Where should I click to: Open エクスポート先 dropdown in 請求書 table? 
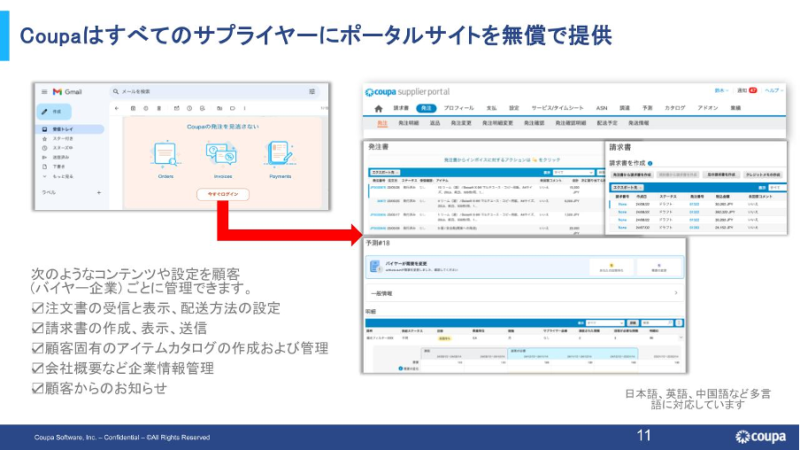[627, 188]
